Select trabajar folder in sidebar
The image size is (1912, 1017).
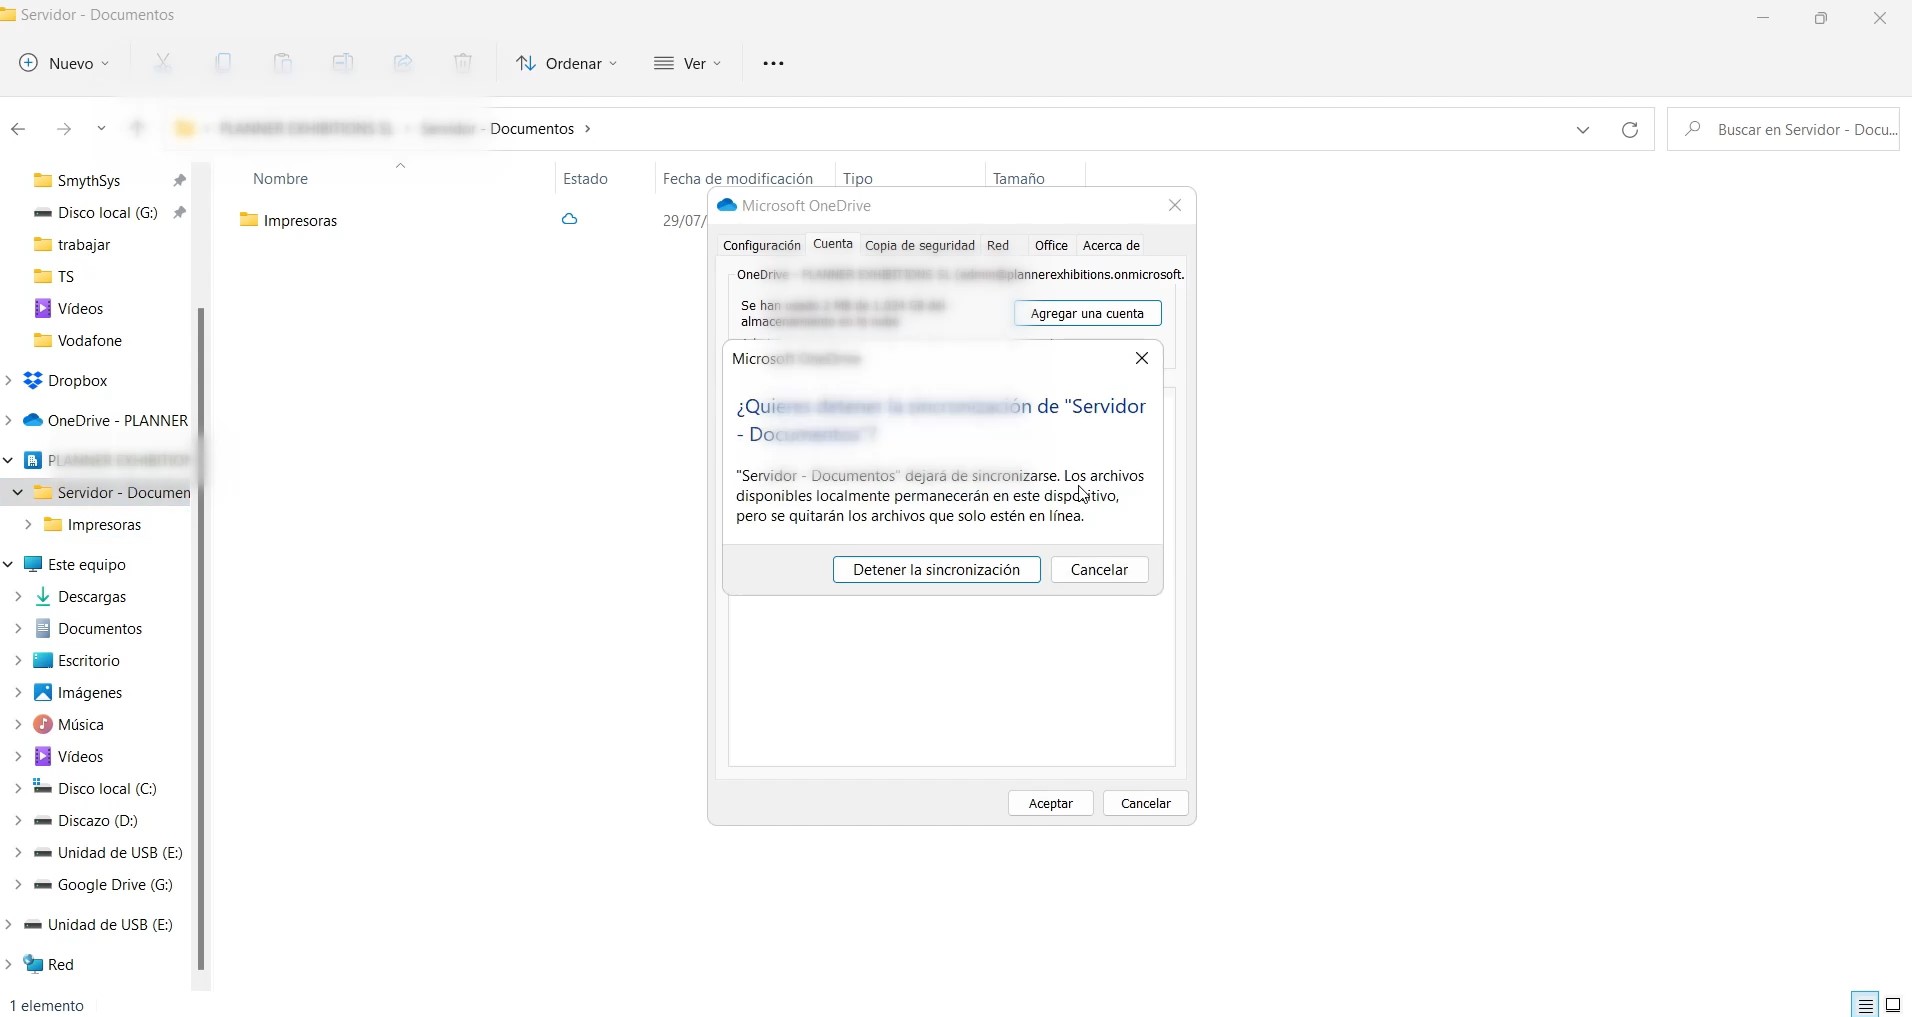(72, 244)
